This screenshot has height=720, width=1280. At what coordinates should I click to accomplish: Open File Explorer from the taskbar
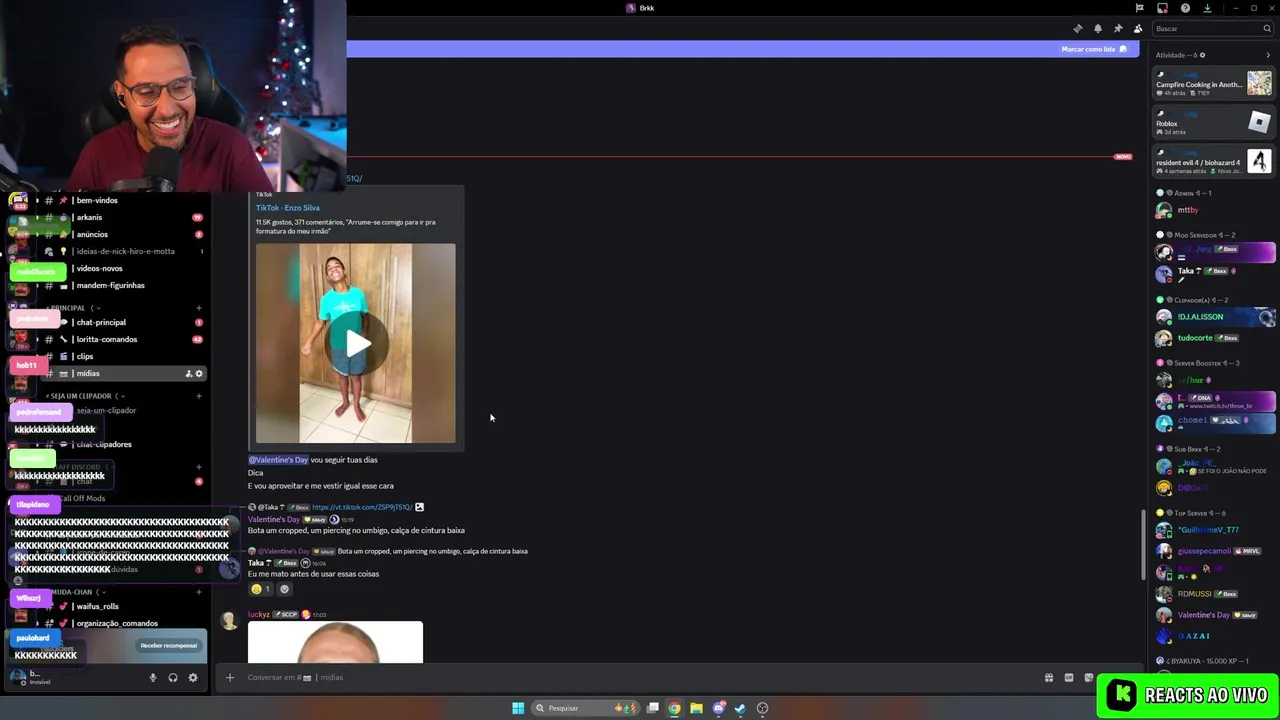(696, 708)
